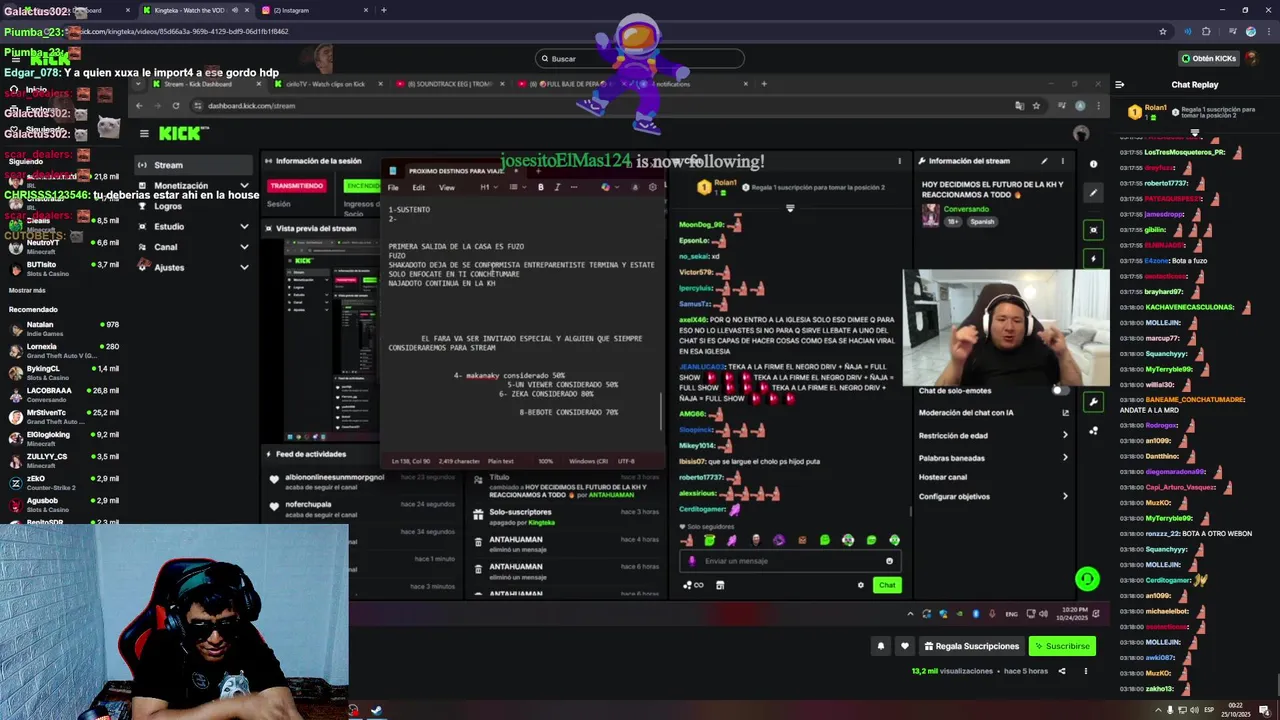Open the list style dropdown in Notepad
Viewport: 1280px width, 720px height.
[x=516, y=187]
